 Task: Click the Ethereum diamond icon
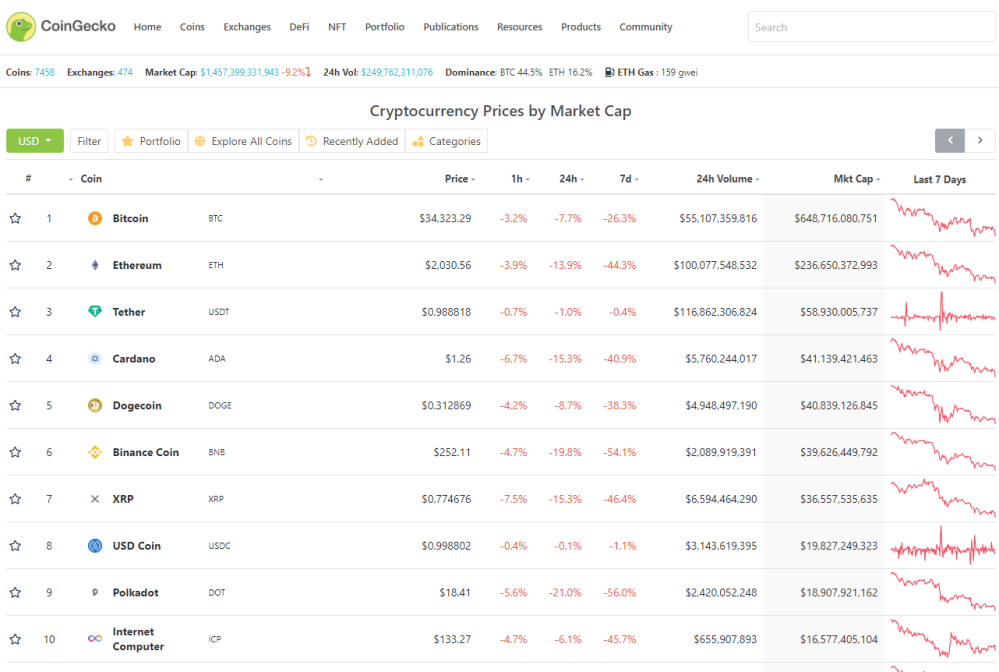(x=95, y=265)
